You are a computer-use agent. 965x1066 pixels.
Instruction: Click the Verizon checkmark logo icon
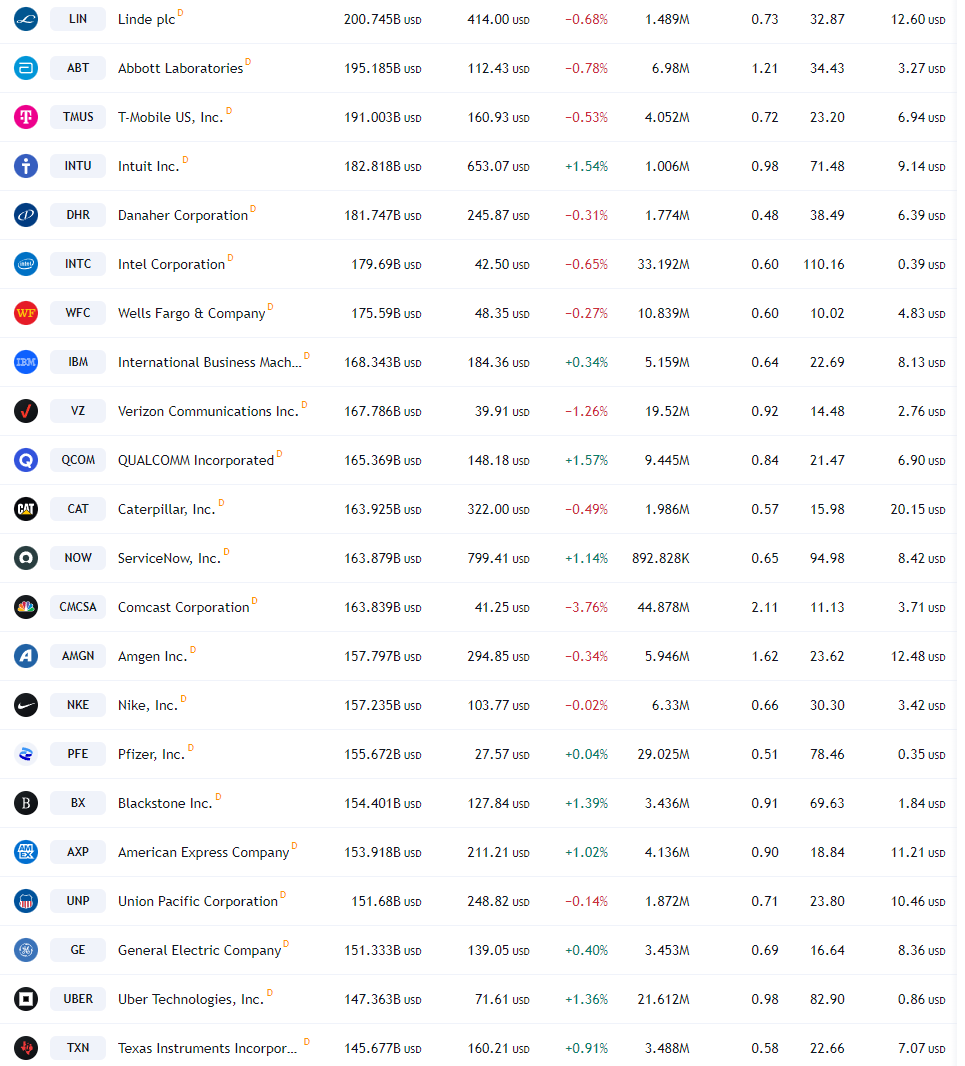pos(26,411)
